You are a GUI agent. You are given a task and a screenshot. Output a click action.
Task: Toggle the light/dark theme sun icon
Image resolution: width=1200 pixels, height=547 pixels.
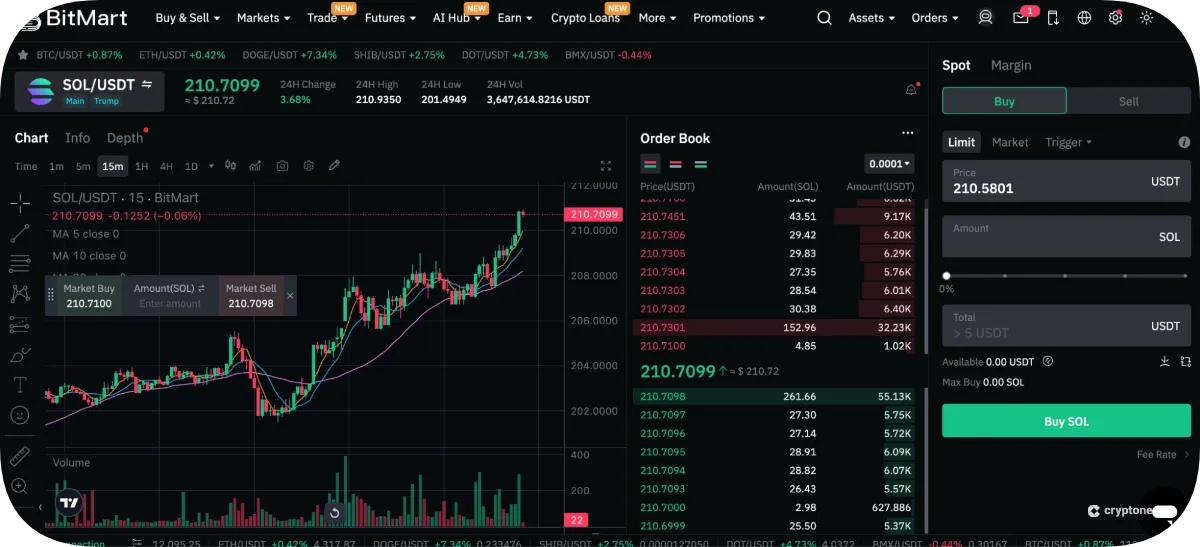click(1146, 18)
